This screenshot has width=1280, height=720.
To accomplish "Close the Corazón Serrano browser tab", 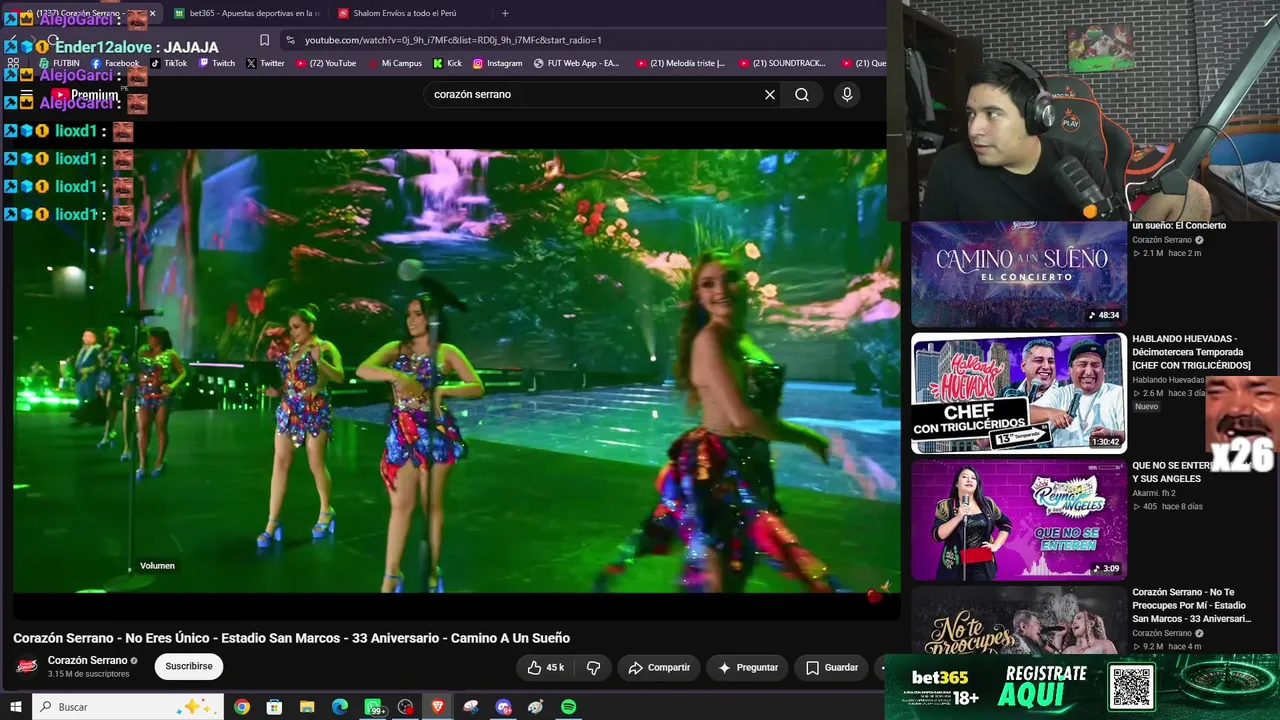I will pyautogui.click(x=152, y=13).
